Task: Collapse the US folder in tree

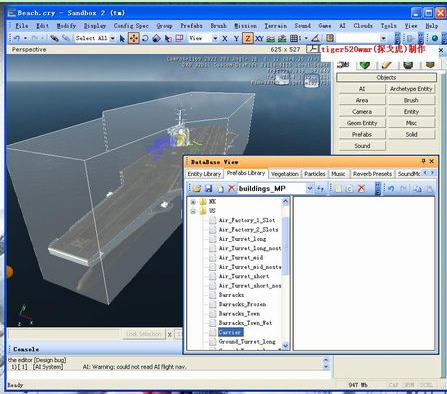Action: (x=193, y=211)
